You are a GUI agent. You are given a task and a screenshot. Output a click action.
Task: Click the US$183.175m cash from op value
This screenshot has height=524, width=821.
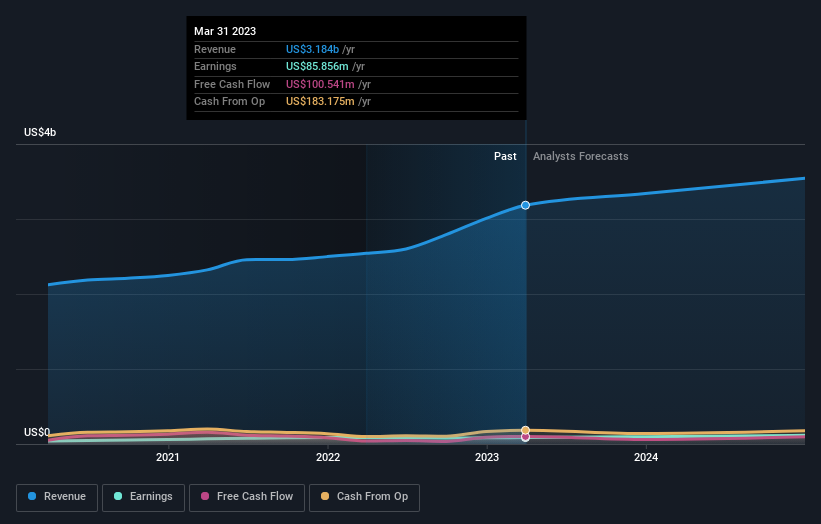320,102
